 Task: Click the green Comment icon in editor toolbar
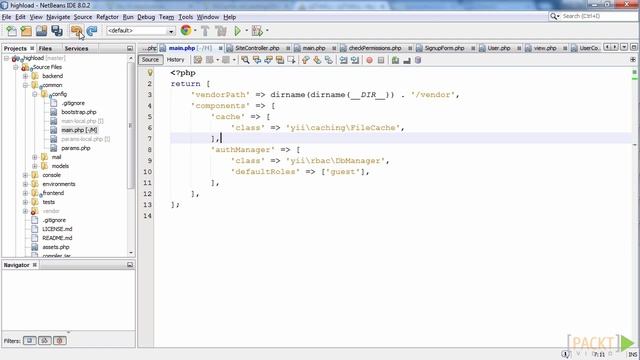pyautogui.click(x=395, y=60)
